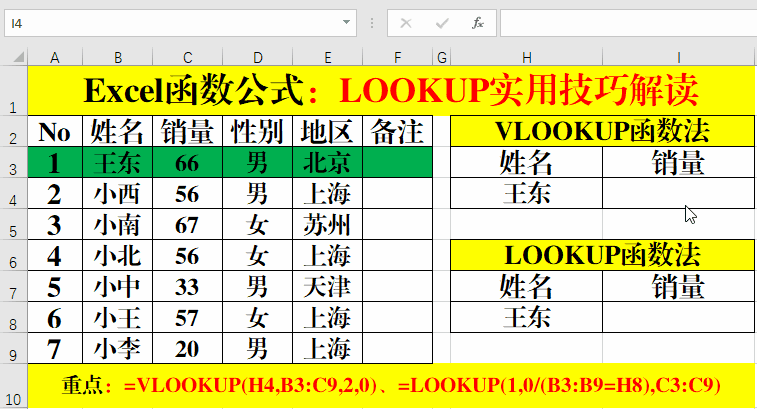The height and width of the screenshot is (409, 757).
Task: Click the cell '天津'
Action: (x=328, y=286)
